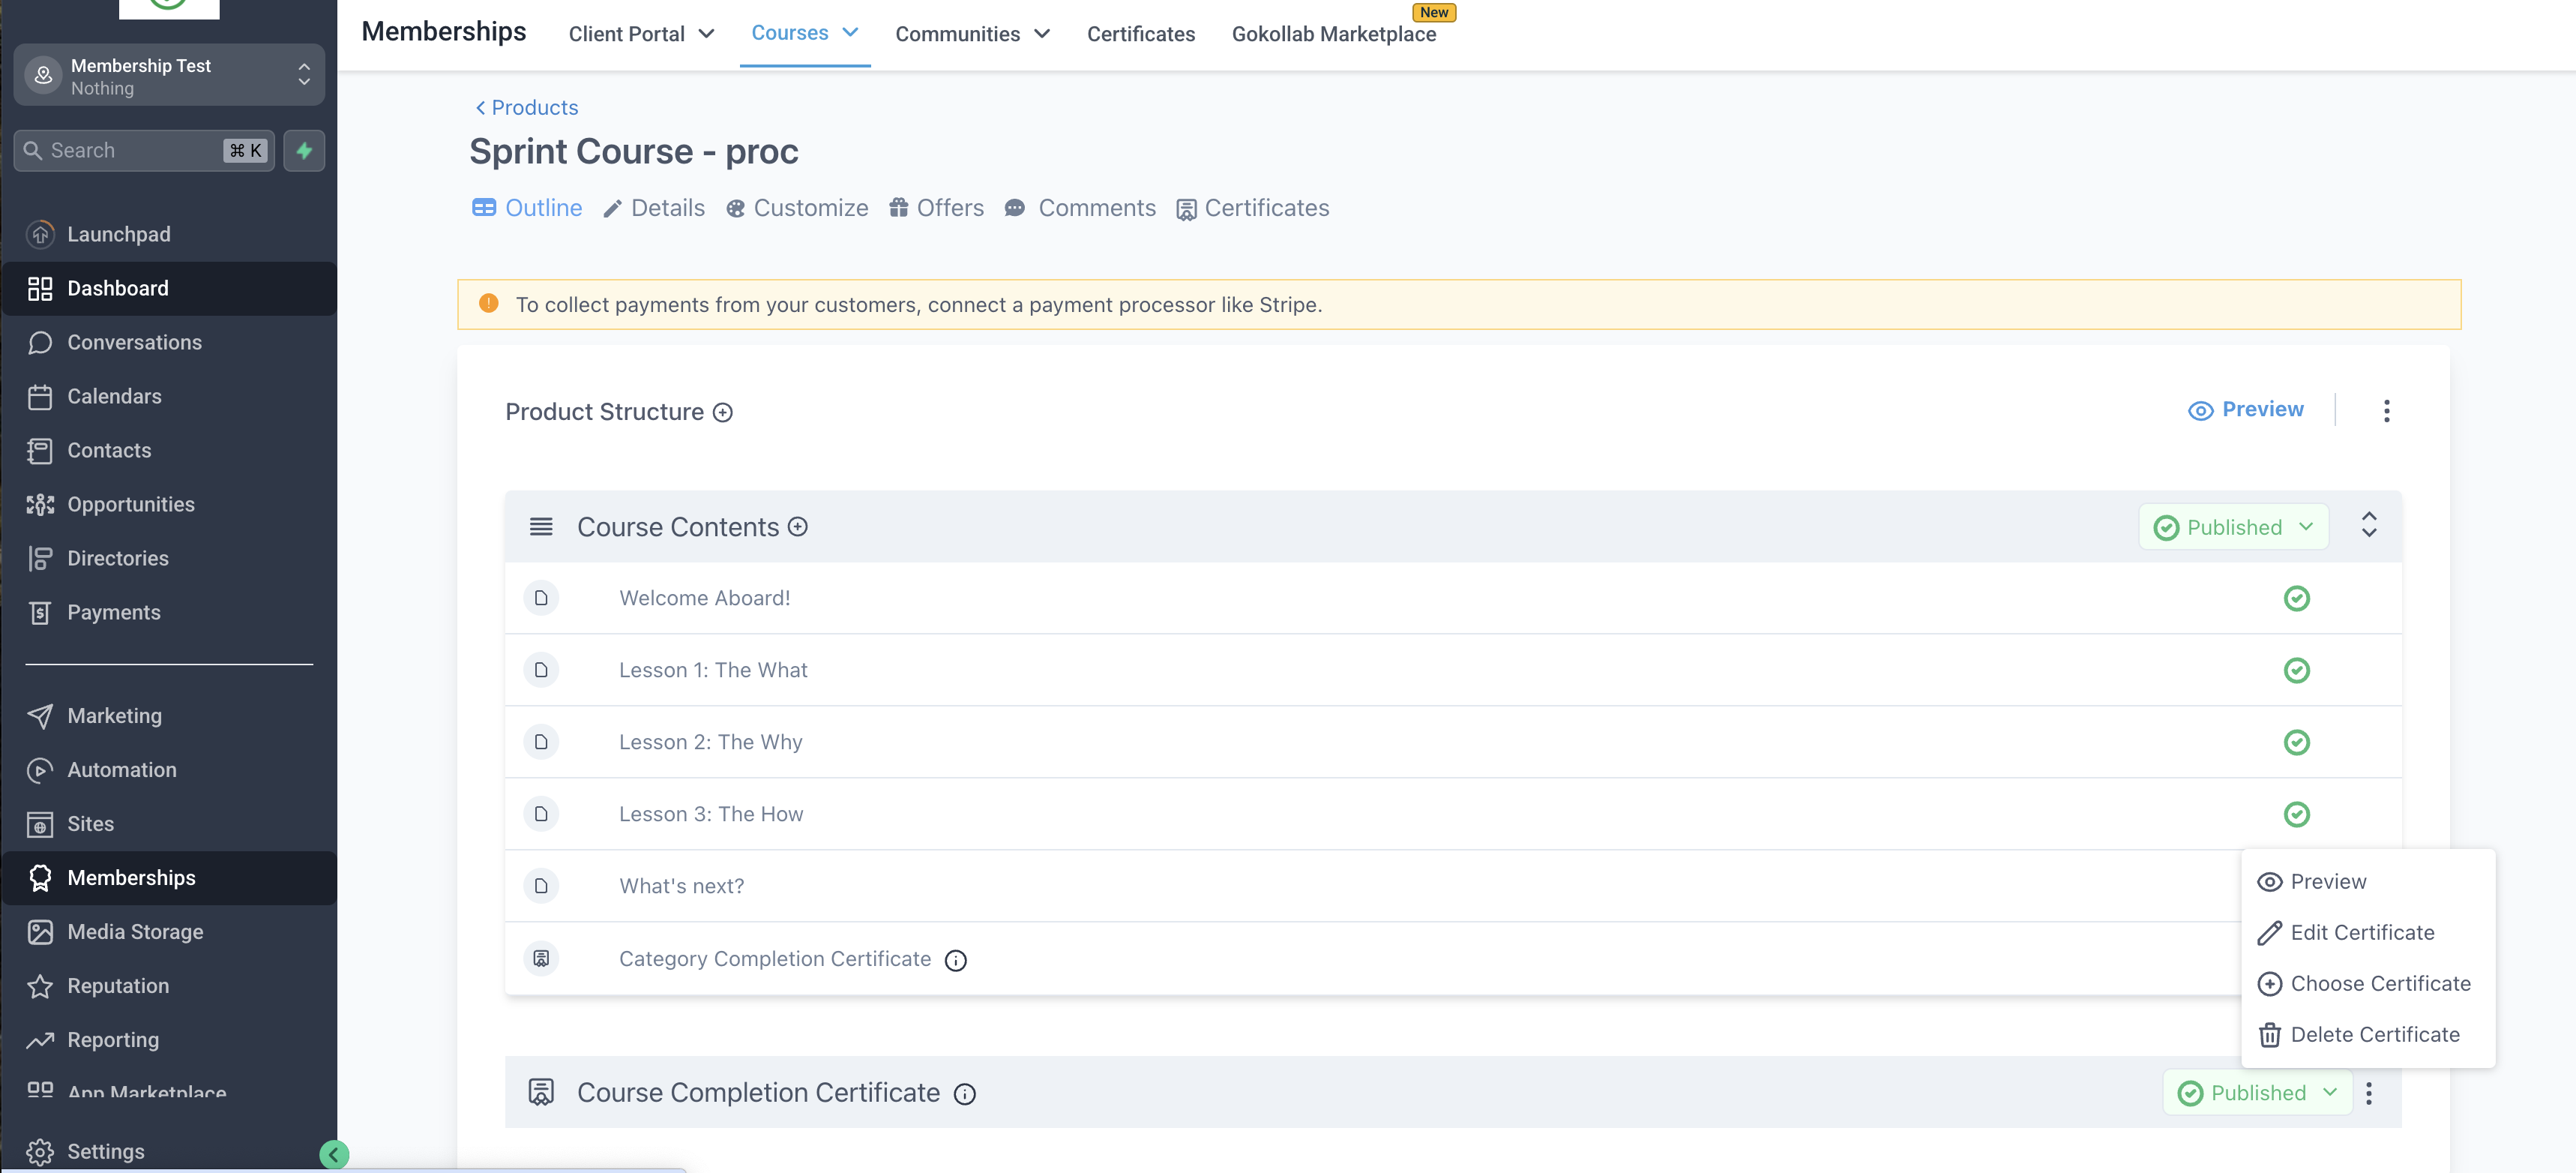Add item with Product Structure plus icon

tap(722, 412)
